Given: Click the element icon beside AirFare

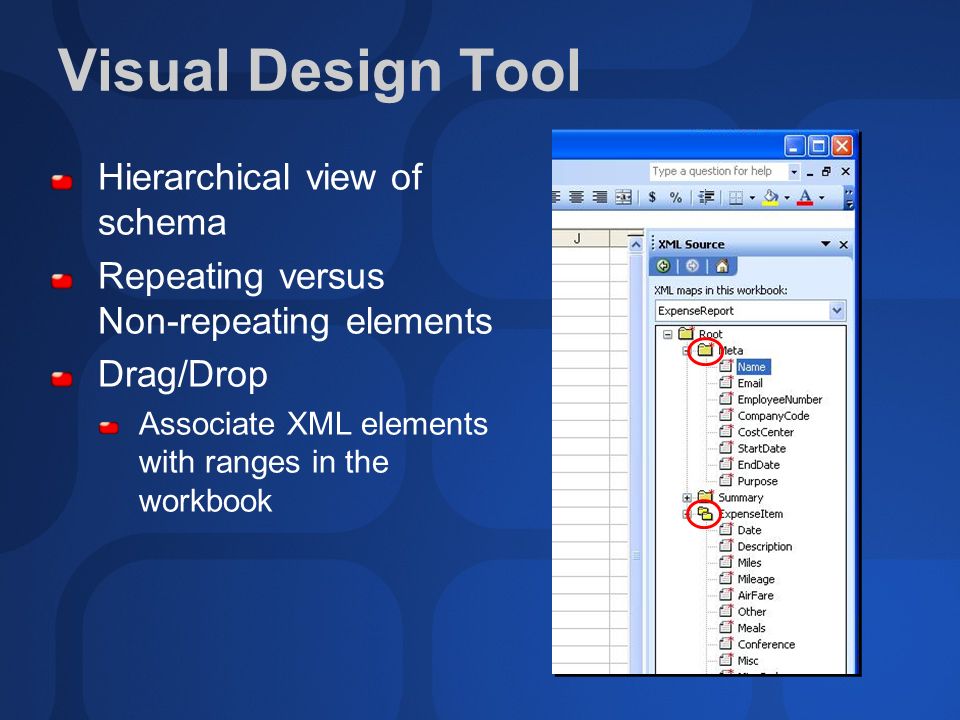Looking at the screenshot, I should (726, 594).
